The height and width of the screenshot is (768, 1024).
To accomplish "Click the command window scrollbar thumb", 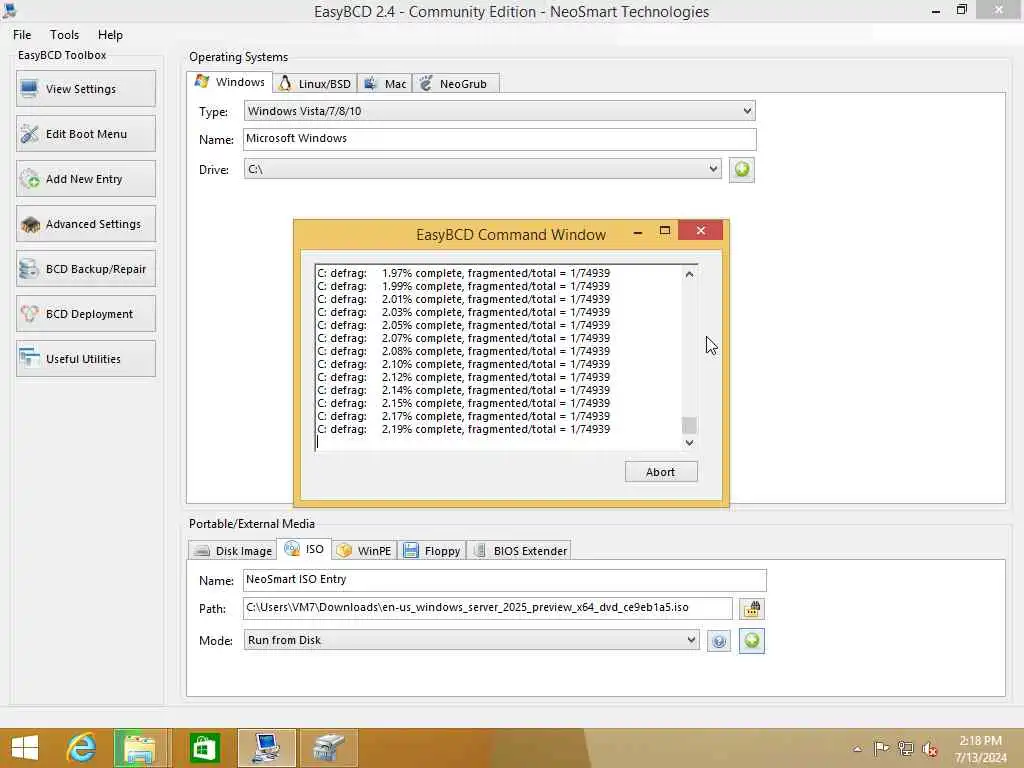I will tap(689, 425).
